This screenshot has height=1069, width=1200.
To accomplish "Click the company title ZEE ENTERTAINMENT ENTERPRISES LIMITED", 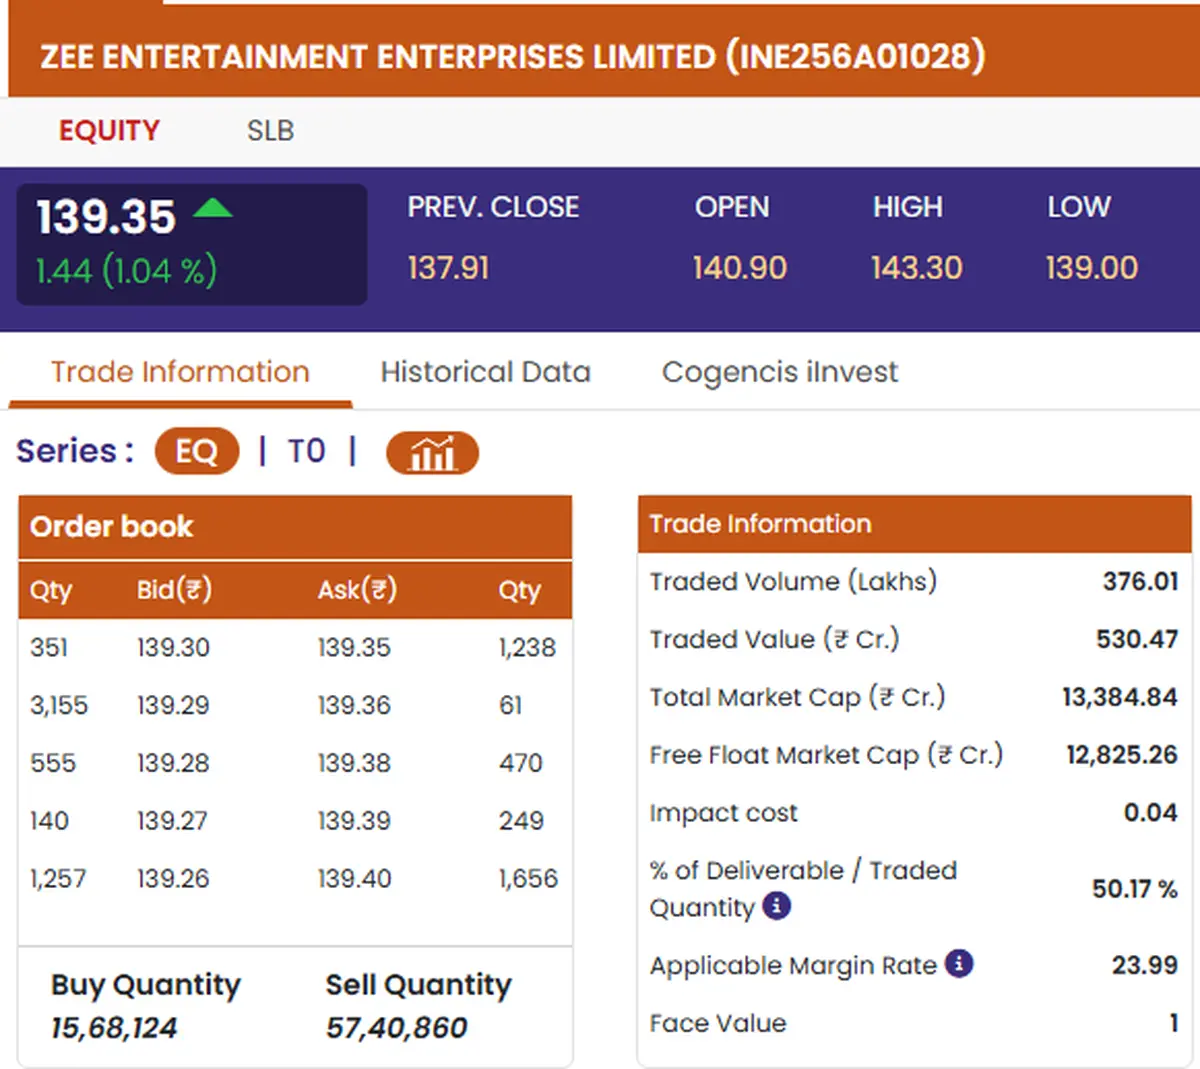I will tap(512, 57).
